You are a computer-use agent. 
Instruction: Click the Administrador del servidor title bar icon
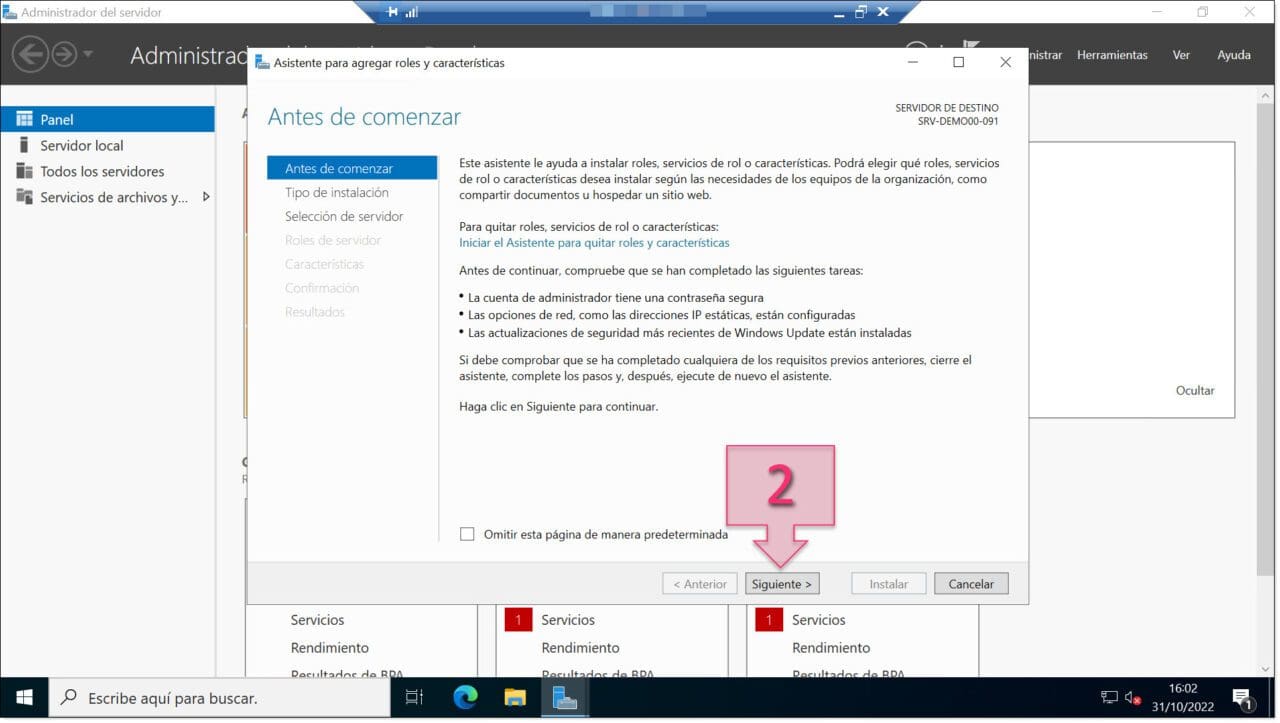pyautogui.click(x=9, y=12)
